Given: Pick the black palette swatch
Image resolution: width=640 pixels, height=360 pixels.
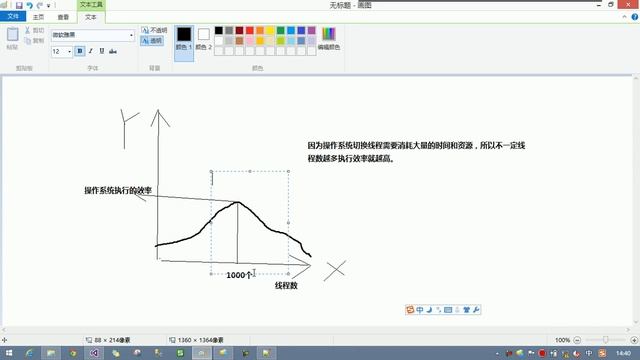Looking at the screenshot, I should [219, 30].
